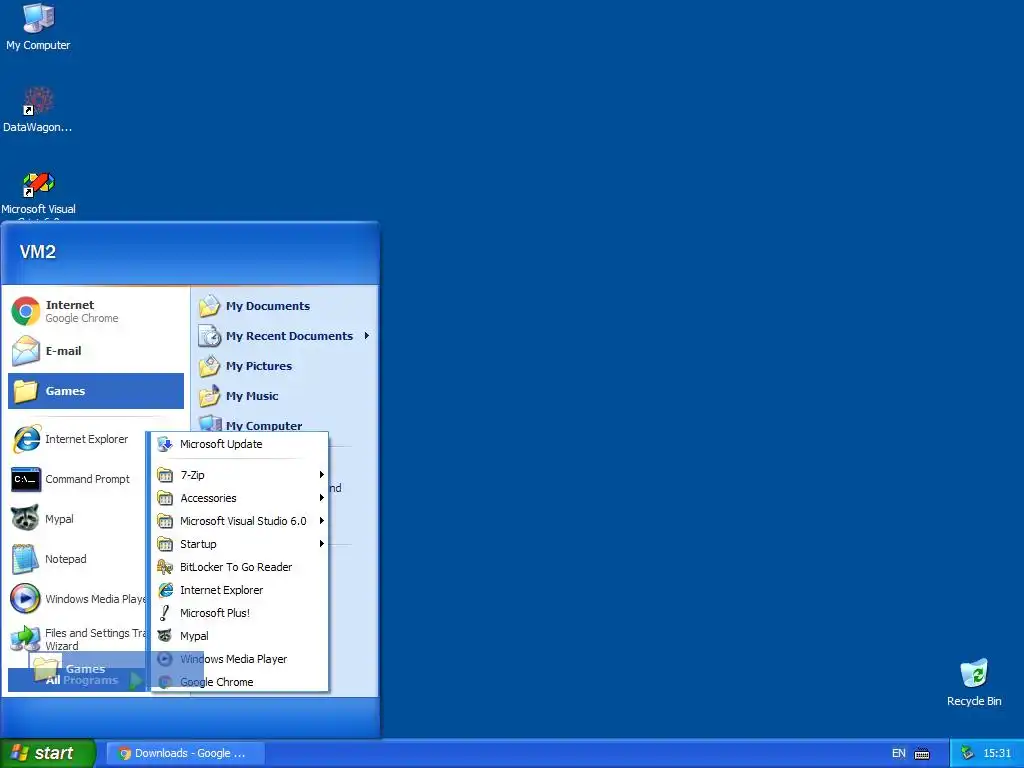The image size is (1024, 768).
Task: Launch Windows Media Player in All Programs submenu
Action: (240, 659)
